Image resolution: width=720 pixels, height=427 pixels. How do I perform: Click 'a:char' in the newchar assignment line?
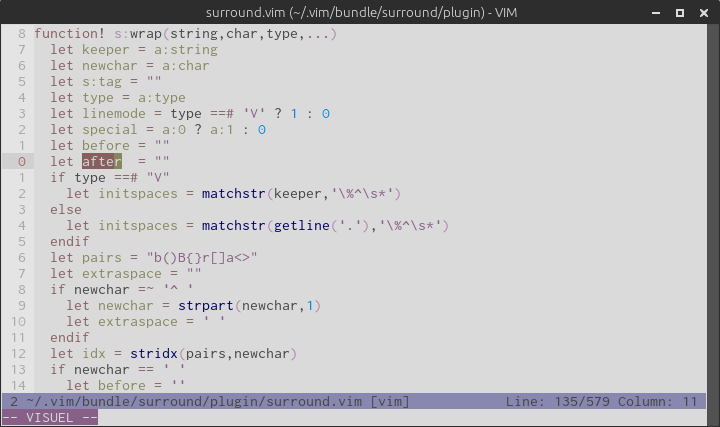coord(186,66)
